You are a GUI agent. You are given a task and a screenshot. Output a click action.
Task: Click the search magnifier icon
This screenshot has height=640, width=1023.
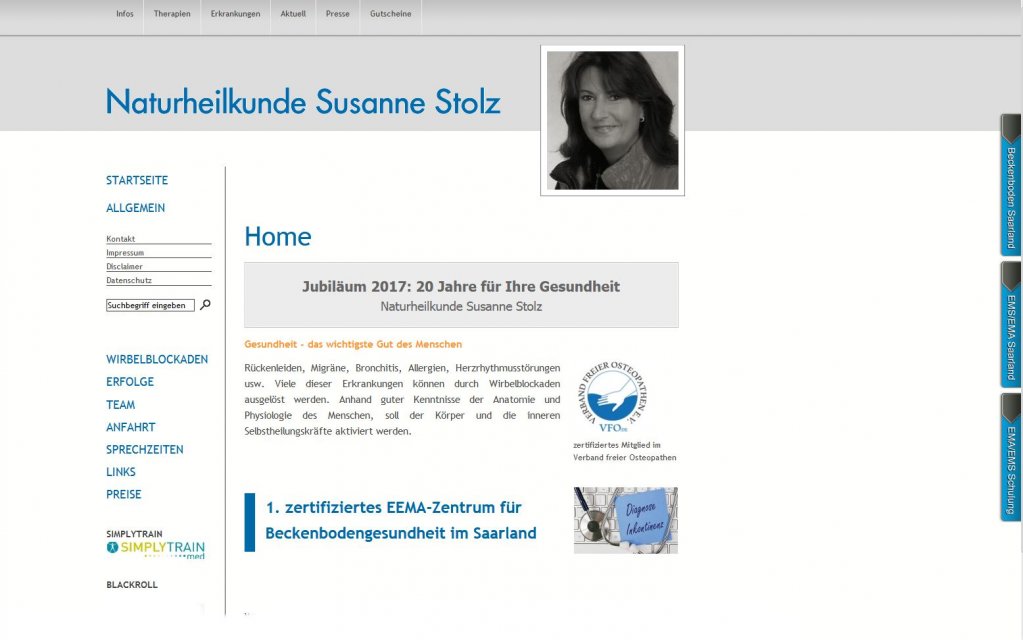click(x=205, y=305)
